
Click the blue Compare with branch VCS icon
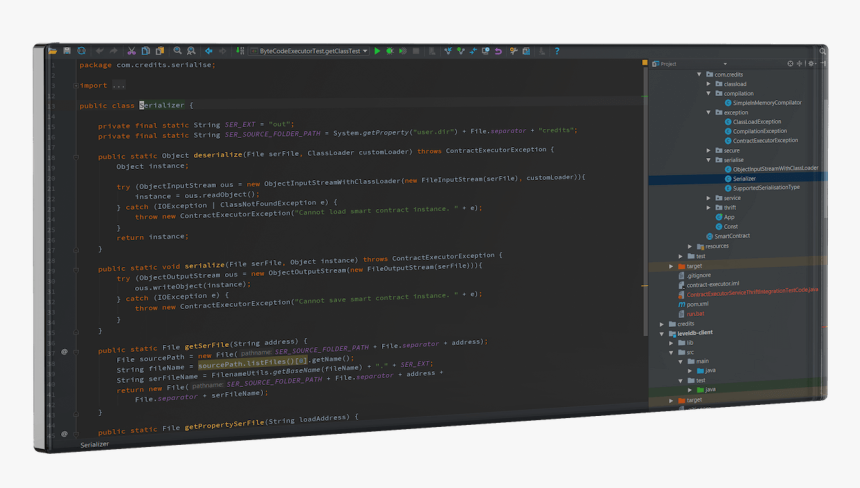tap(473, 51)
